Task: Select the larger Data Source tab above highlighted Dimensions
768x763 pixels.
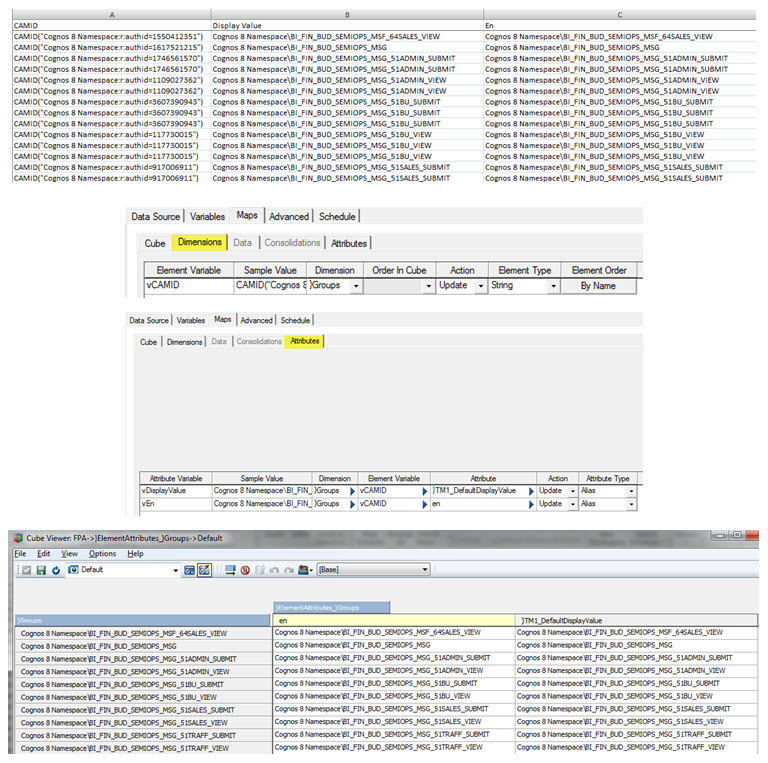Action: tap(155, 216)
